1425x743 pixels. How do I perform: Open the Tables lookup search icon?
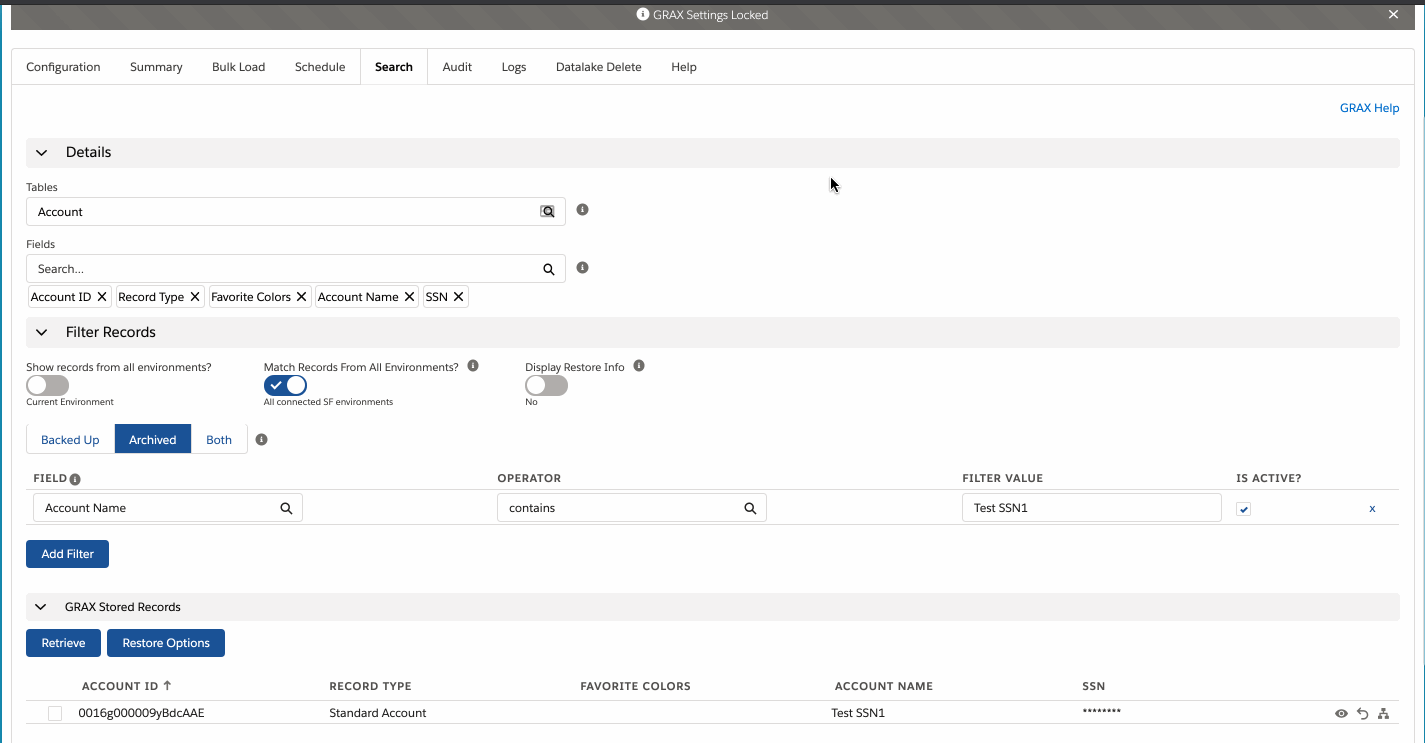[x=547, y=212]
